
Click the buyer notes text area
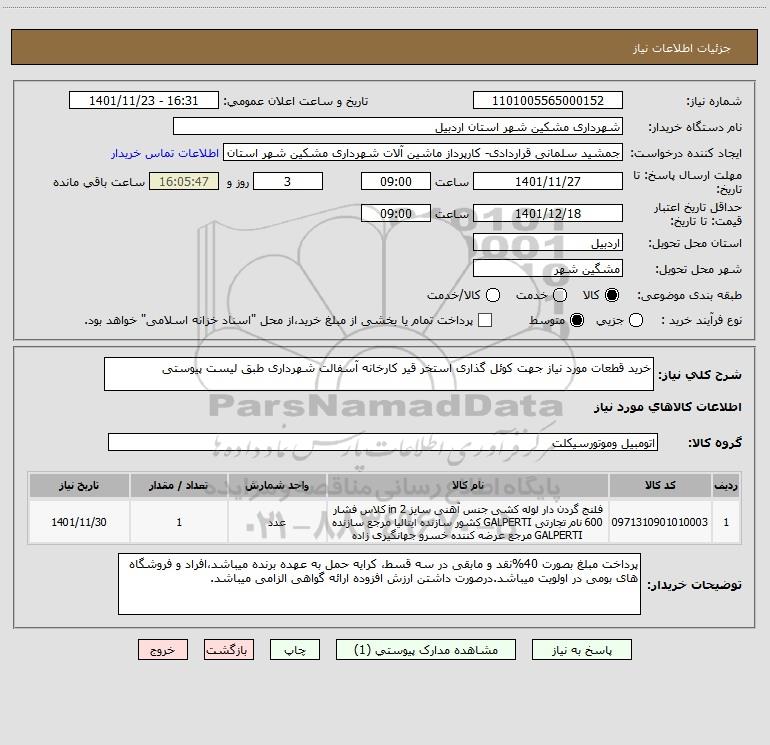[x=379, y=584]
